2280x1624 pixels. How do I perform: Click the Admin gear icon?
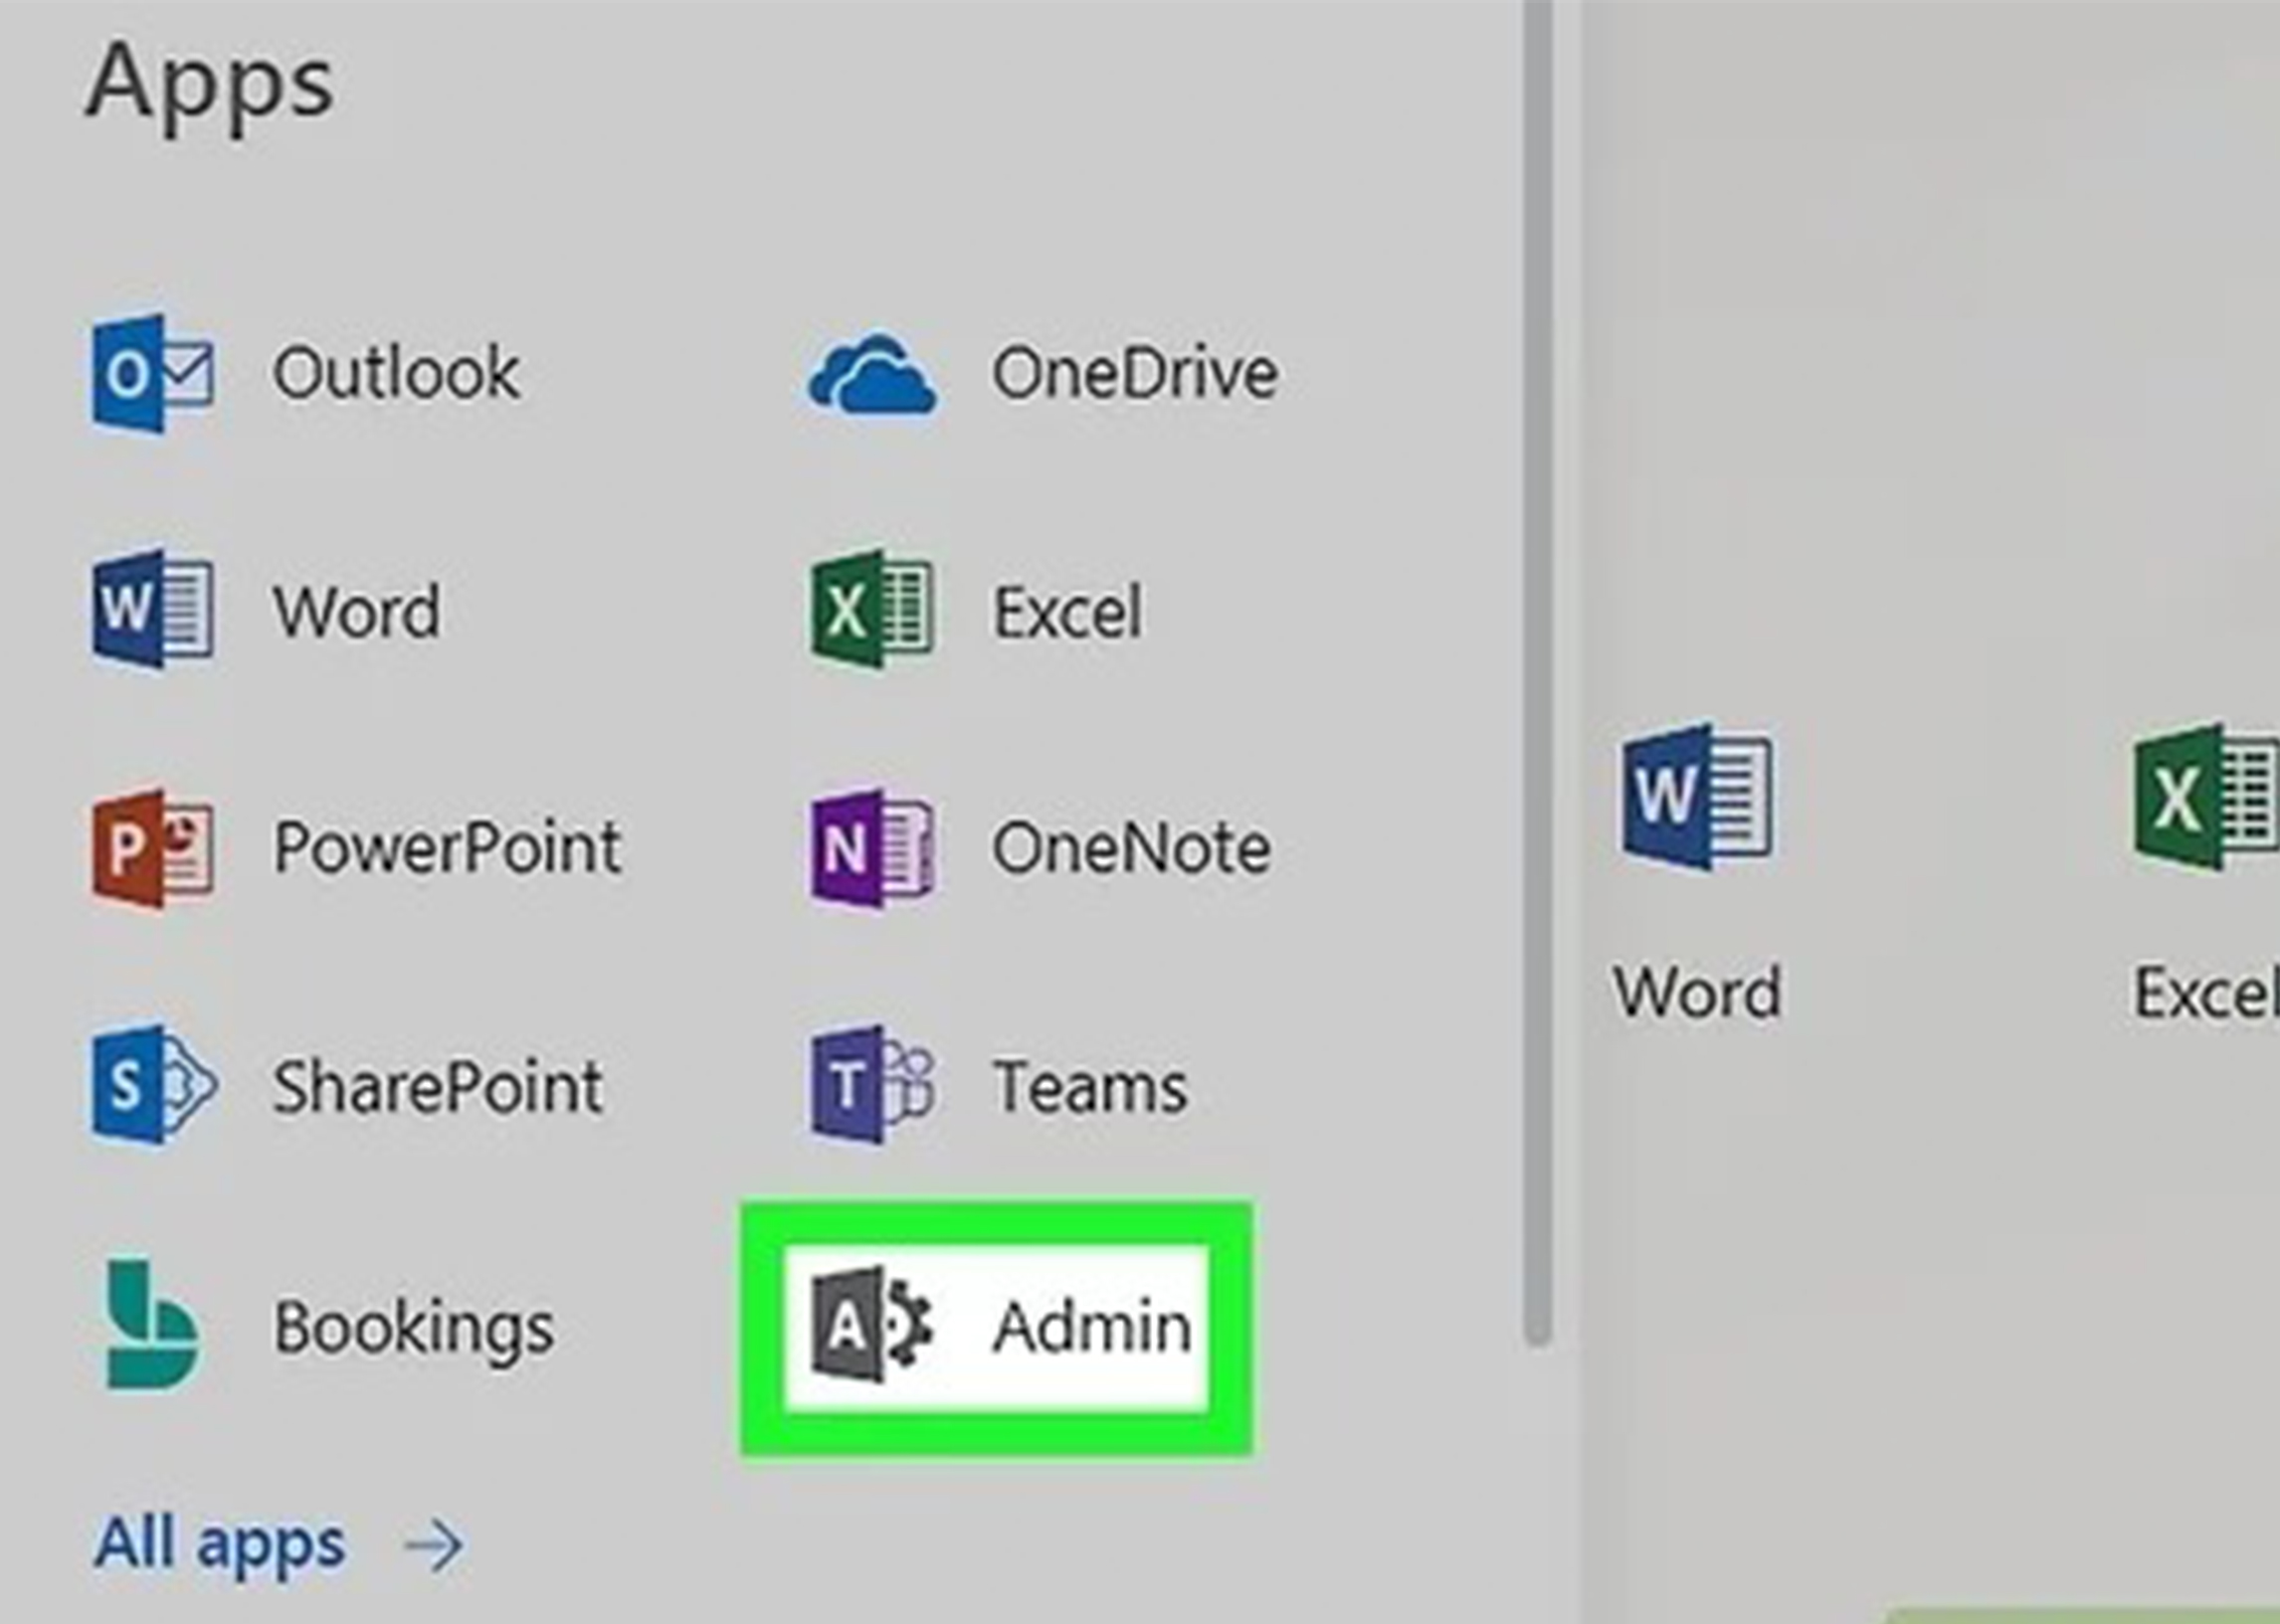(x=872, y=1325)
